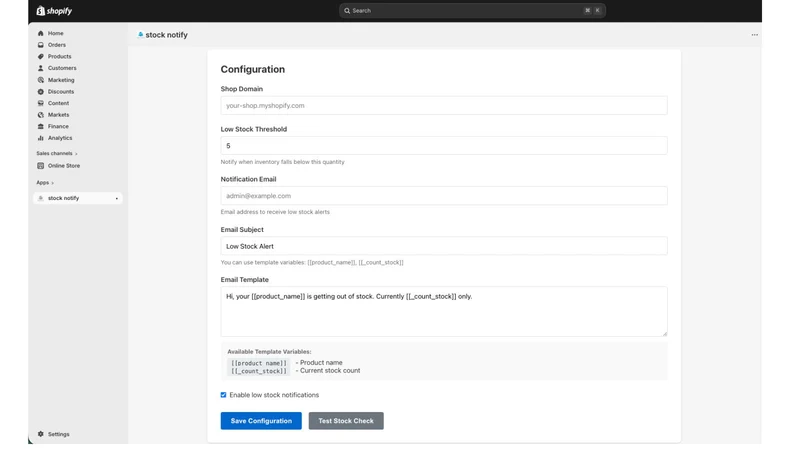Click Save Configuration button
Image resolution: width=800 pixels, height=450 pixels.
261,421
